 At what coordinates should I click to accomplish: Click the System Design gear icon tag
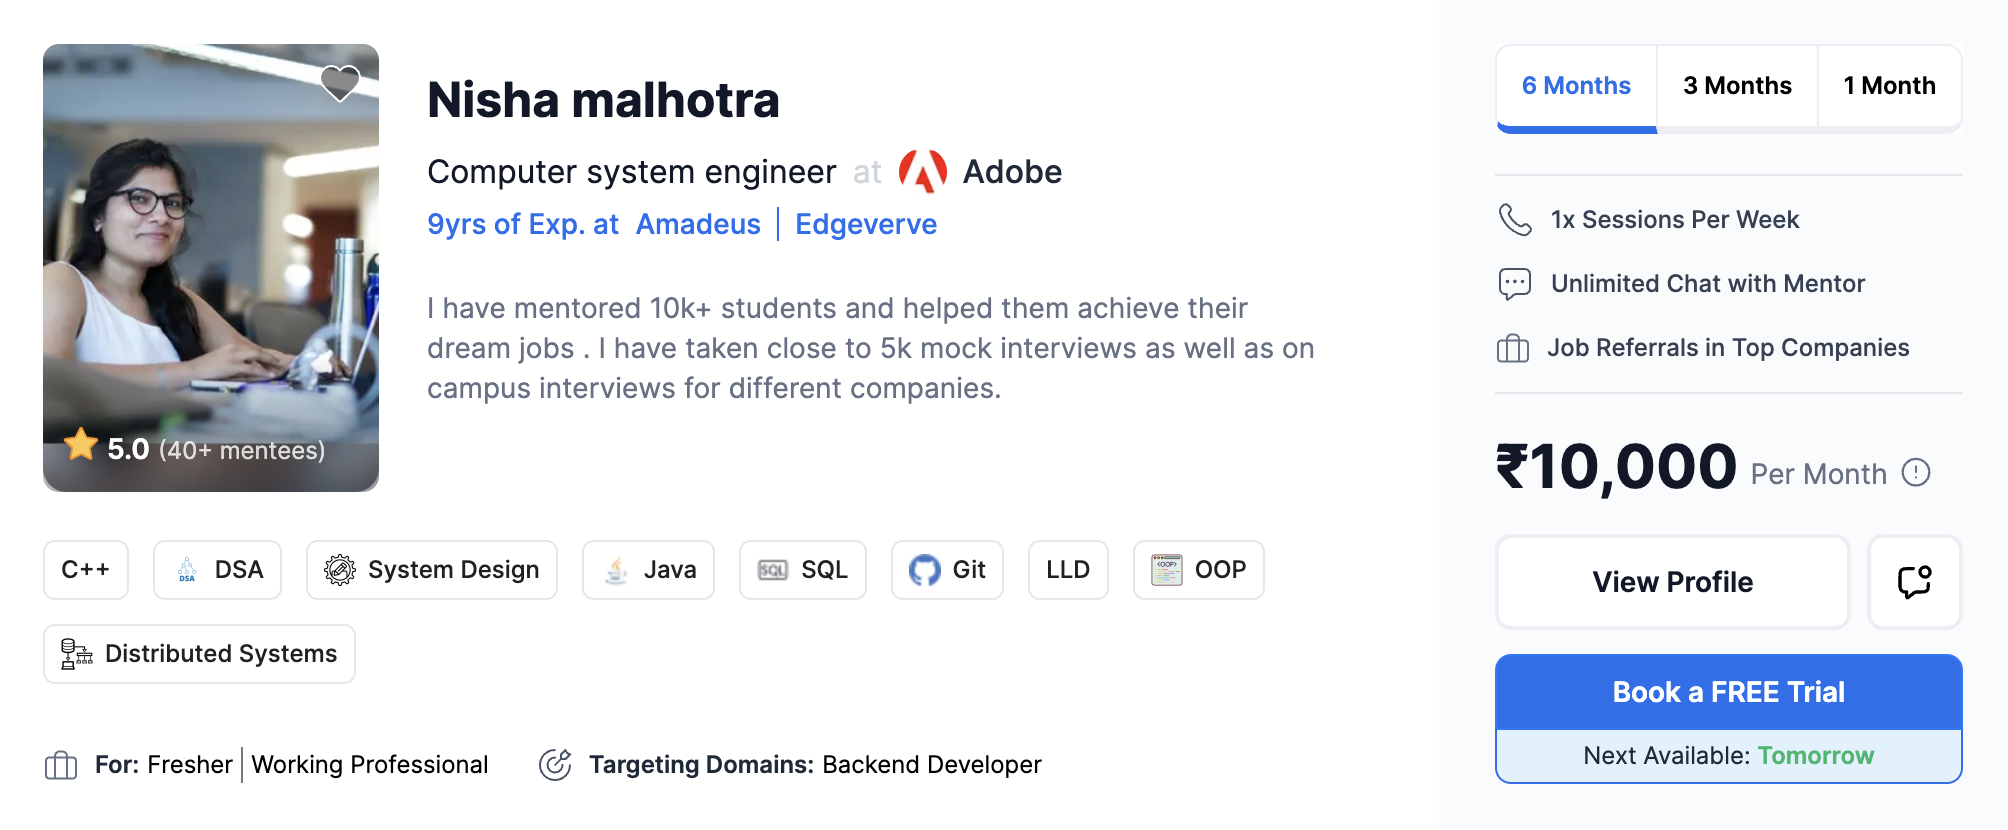point(340,570)
